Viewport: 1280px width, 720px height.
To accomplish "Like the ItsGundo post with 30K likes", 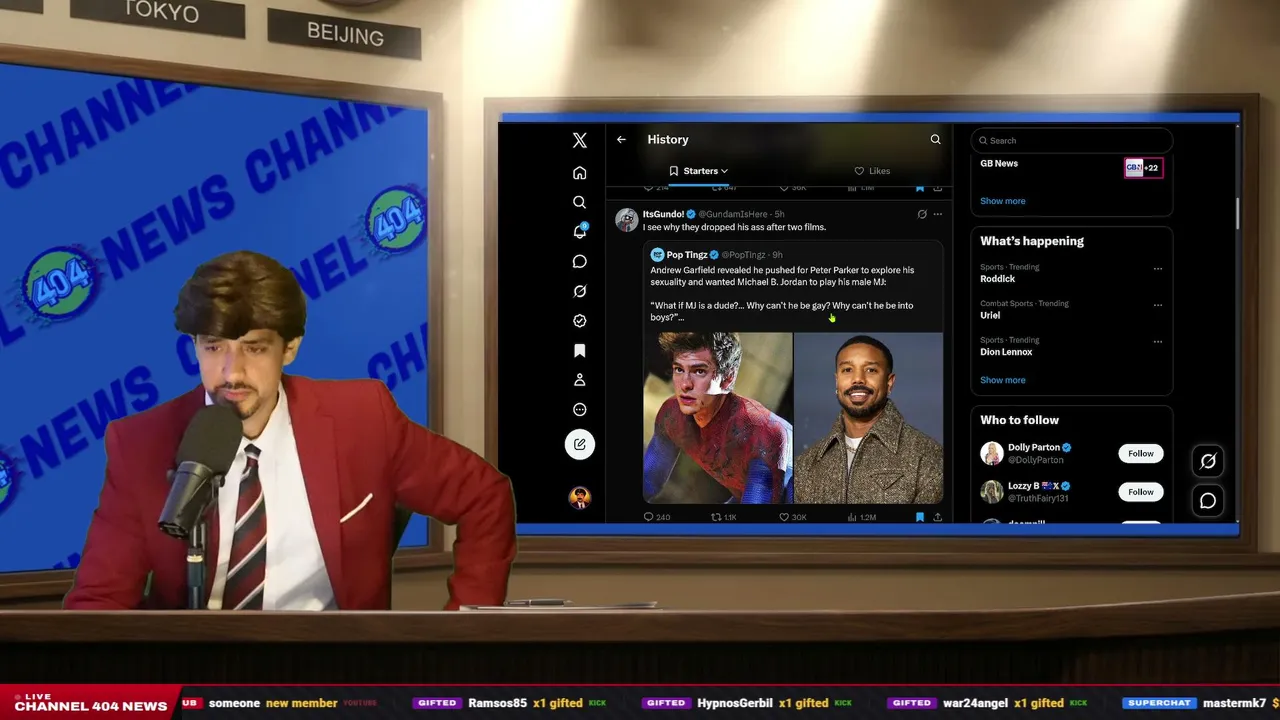I will tap(792, 517).
